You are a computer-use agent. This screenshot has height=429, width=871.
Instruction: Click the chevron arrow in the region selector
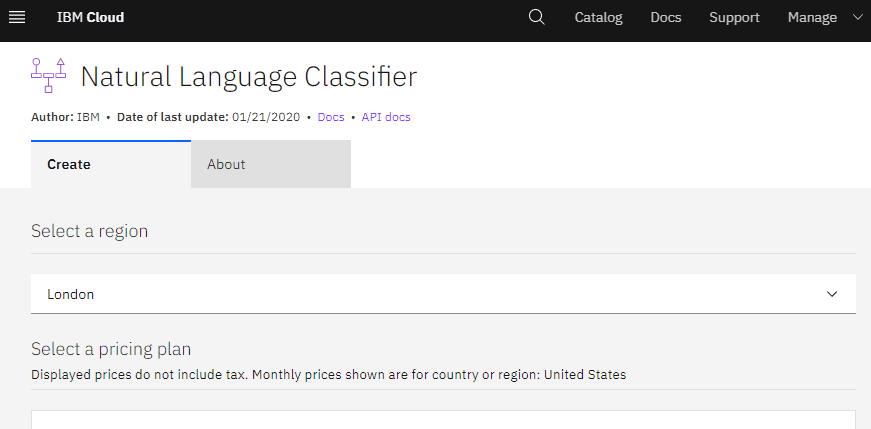[x=832, y=294]
